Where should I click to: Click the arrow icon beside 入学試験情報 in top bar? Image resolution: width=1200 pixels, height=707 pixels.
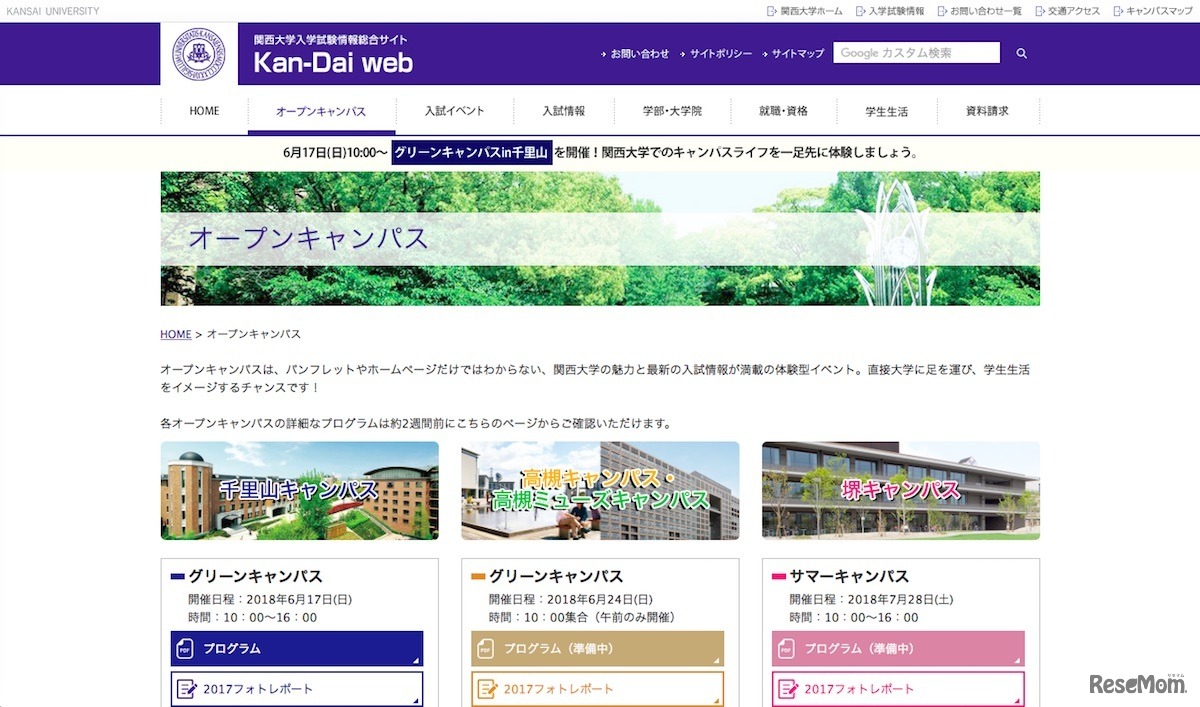point(860,11)
